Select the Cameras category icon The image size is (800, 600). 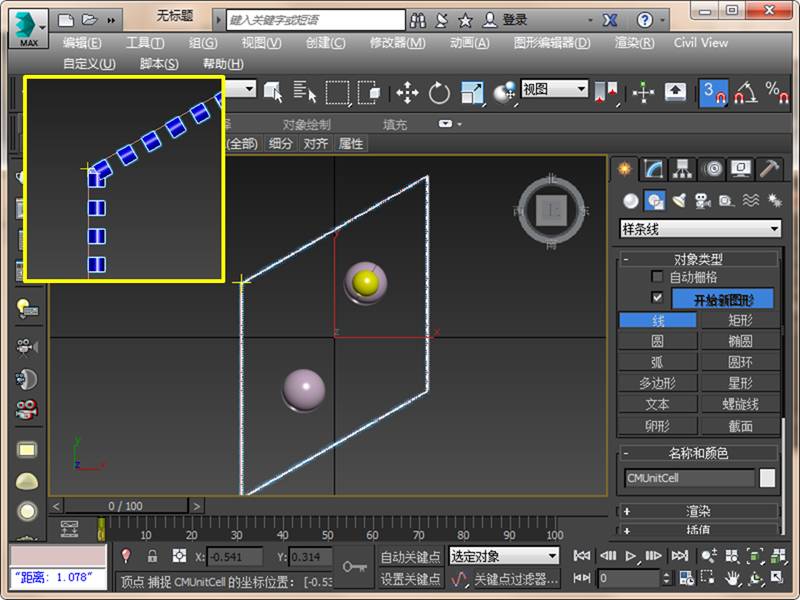pos(703,200)
